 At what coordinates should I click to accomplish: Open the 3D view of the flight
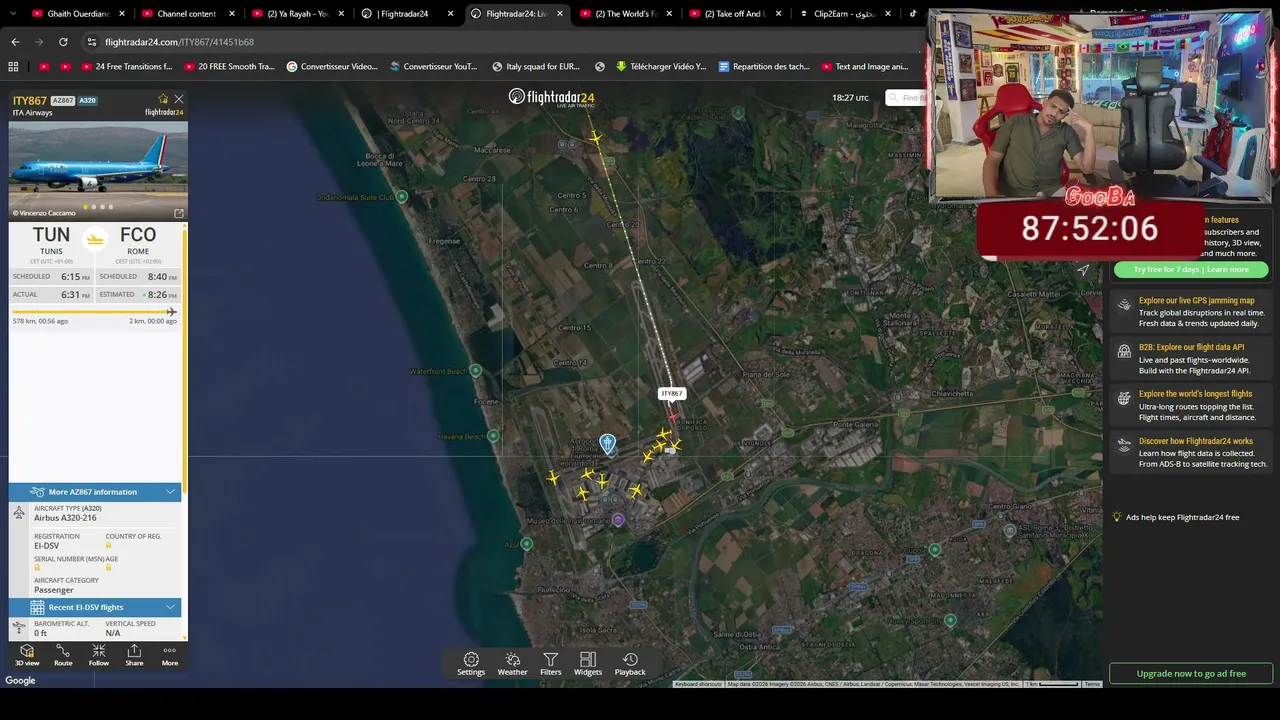pos(27,655)
